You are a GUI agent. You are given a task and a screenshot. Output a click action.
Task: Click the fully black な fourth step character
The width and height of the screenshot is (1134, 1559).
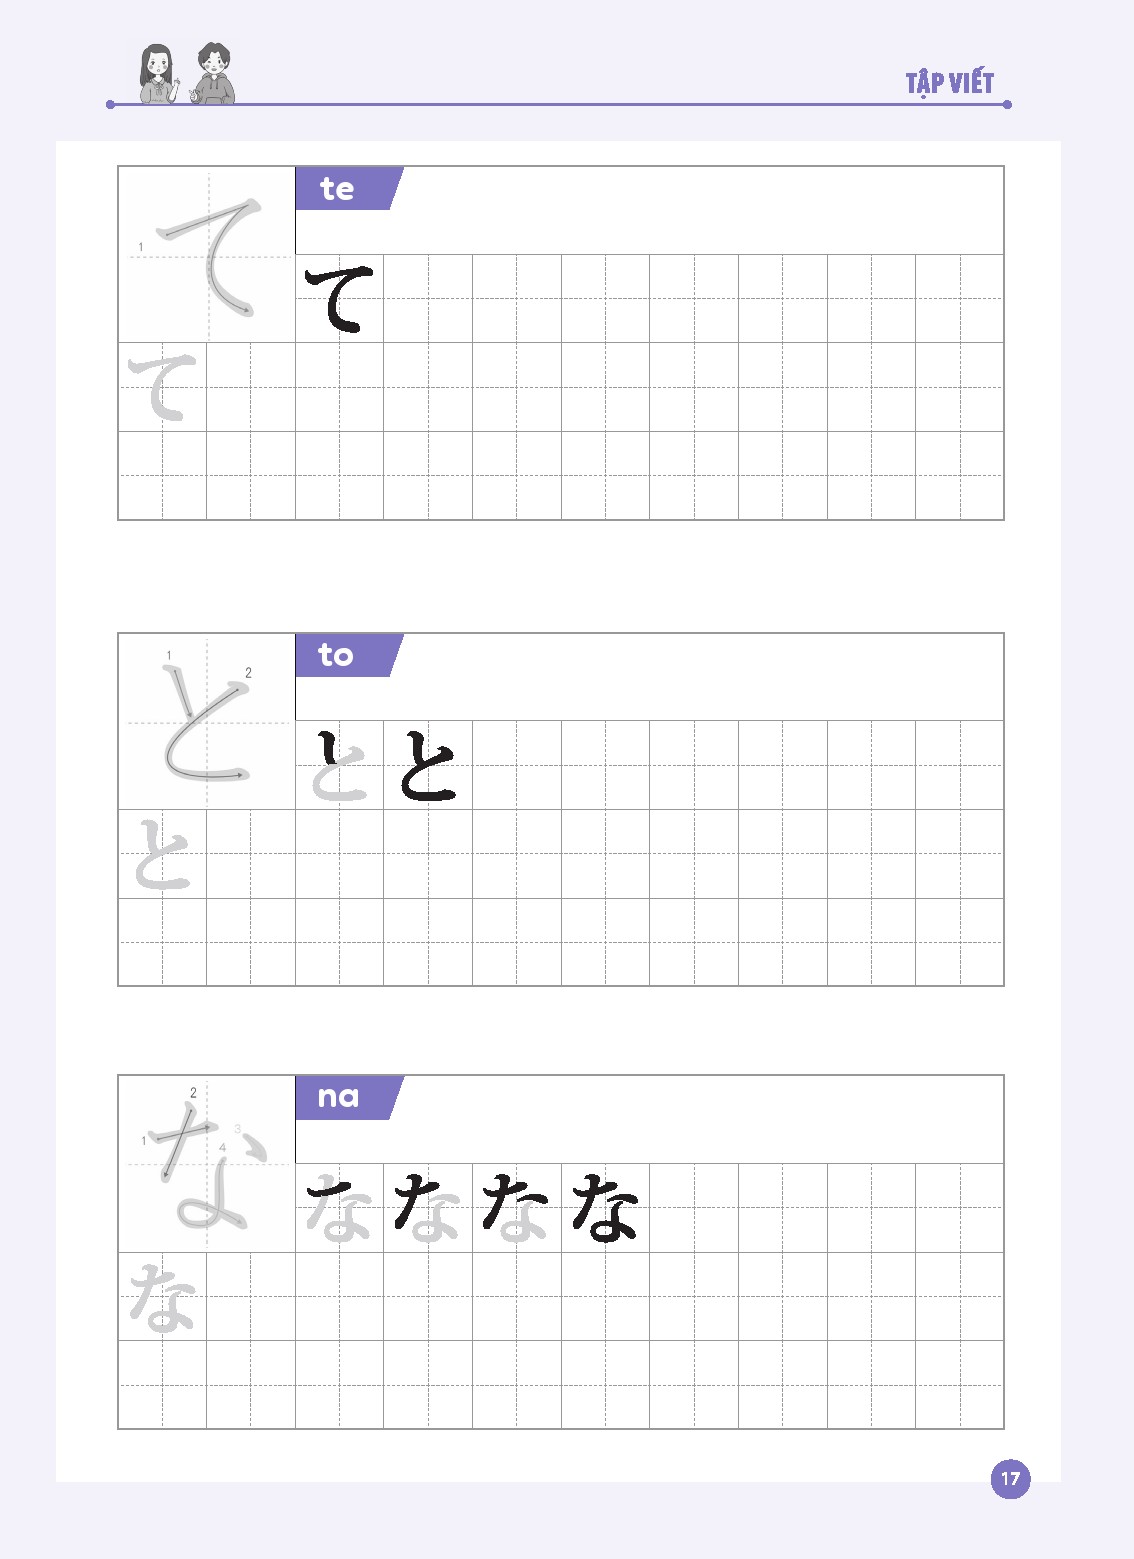pos(605,1208)
